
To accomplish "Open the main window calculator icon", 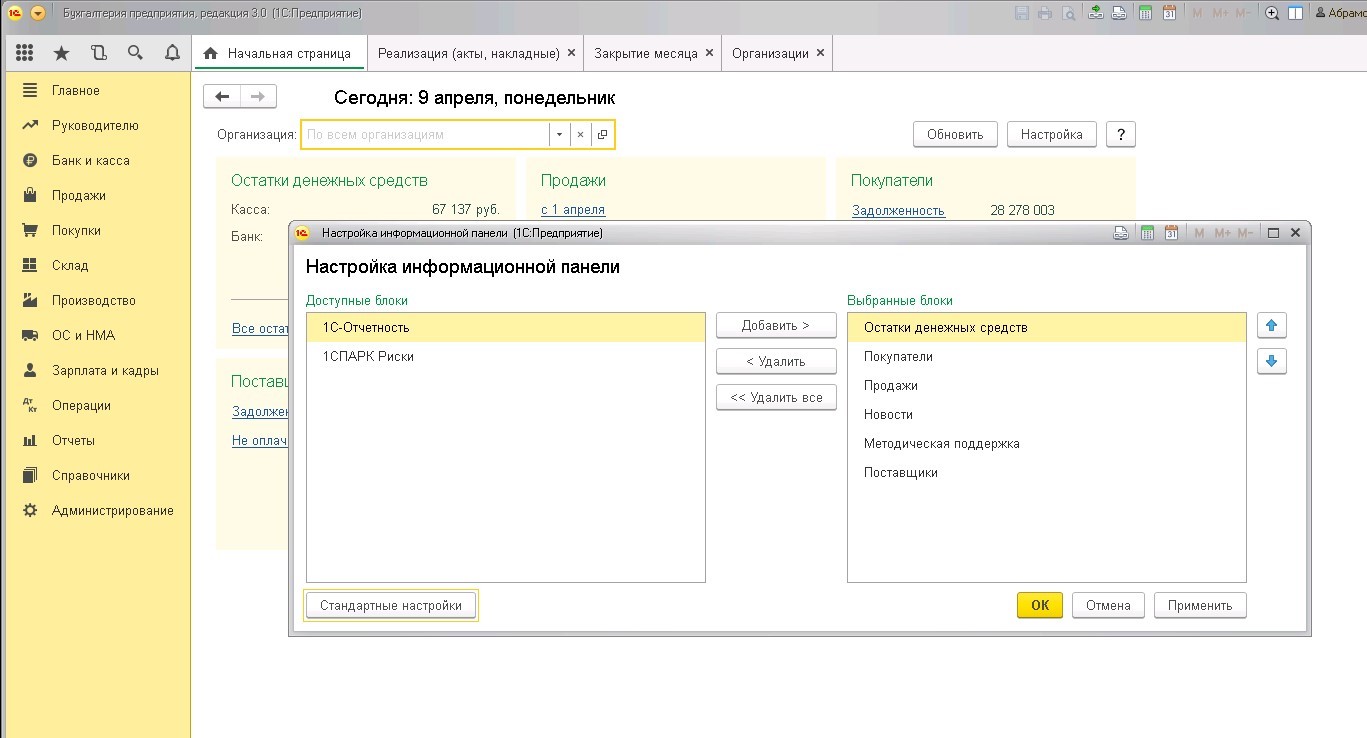I will click(1145, 13).
